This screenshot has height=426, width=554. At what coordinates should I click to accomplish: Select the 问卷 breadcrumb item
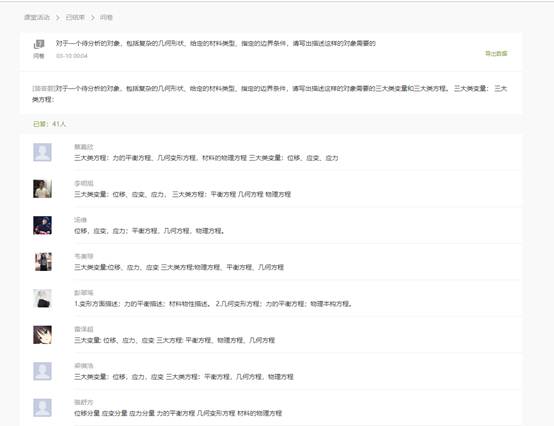pyautogui.click(x=106, y=17)
